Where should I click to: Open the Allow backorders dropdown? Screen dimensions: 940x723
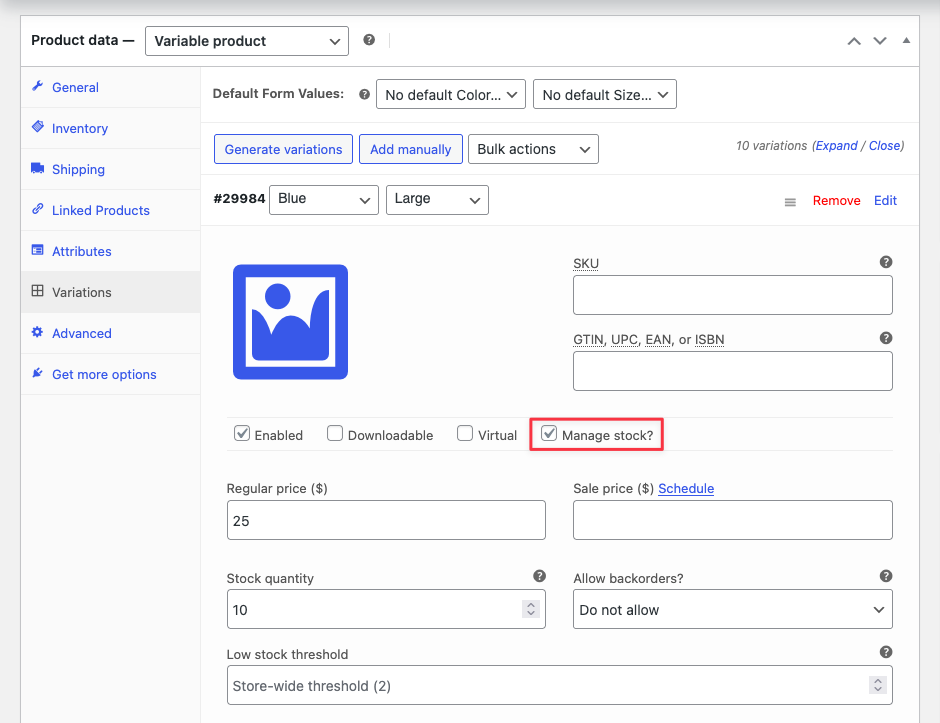click(x=732, y=609)
